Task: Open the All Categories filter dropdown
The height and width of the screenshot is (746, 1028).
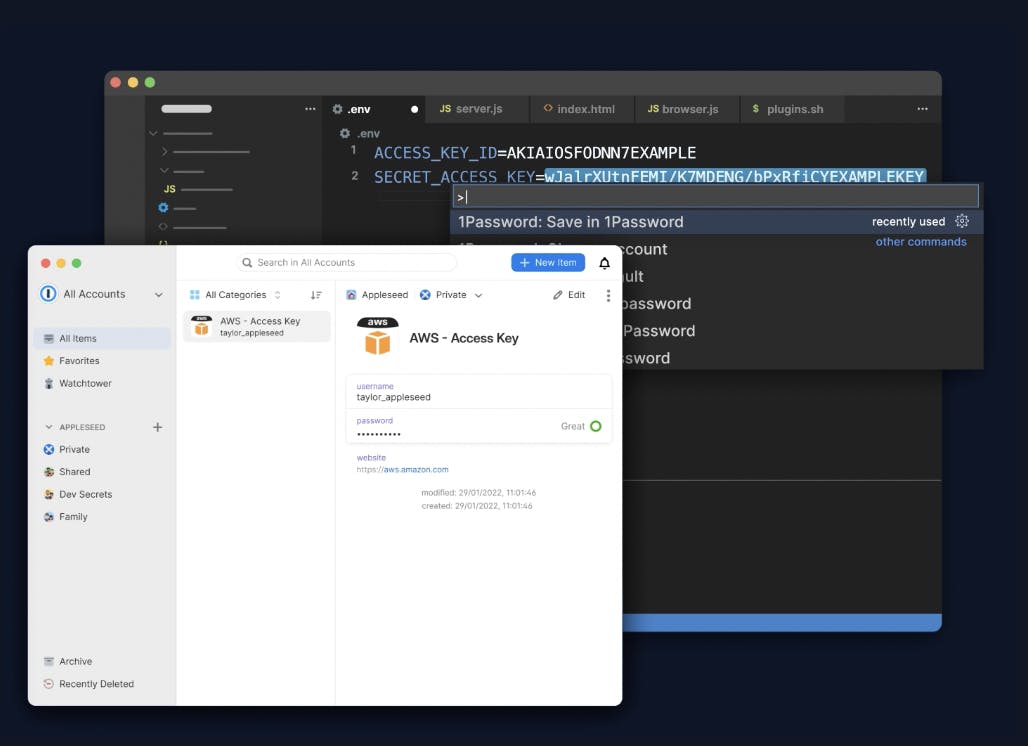Action: pos(236,295)
